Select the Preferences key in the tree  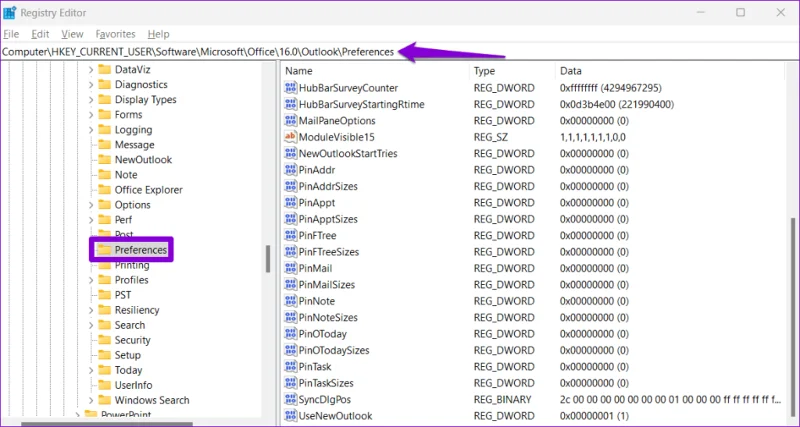point(141,250)
